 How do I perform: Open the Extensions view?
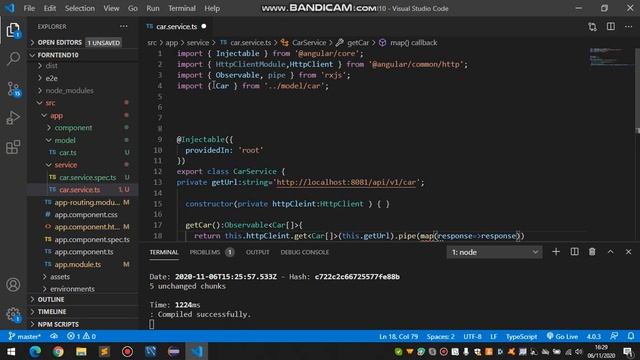13,147
